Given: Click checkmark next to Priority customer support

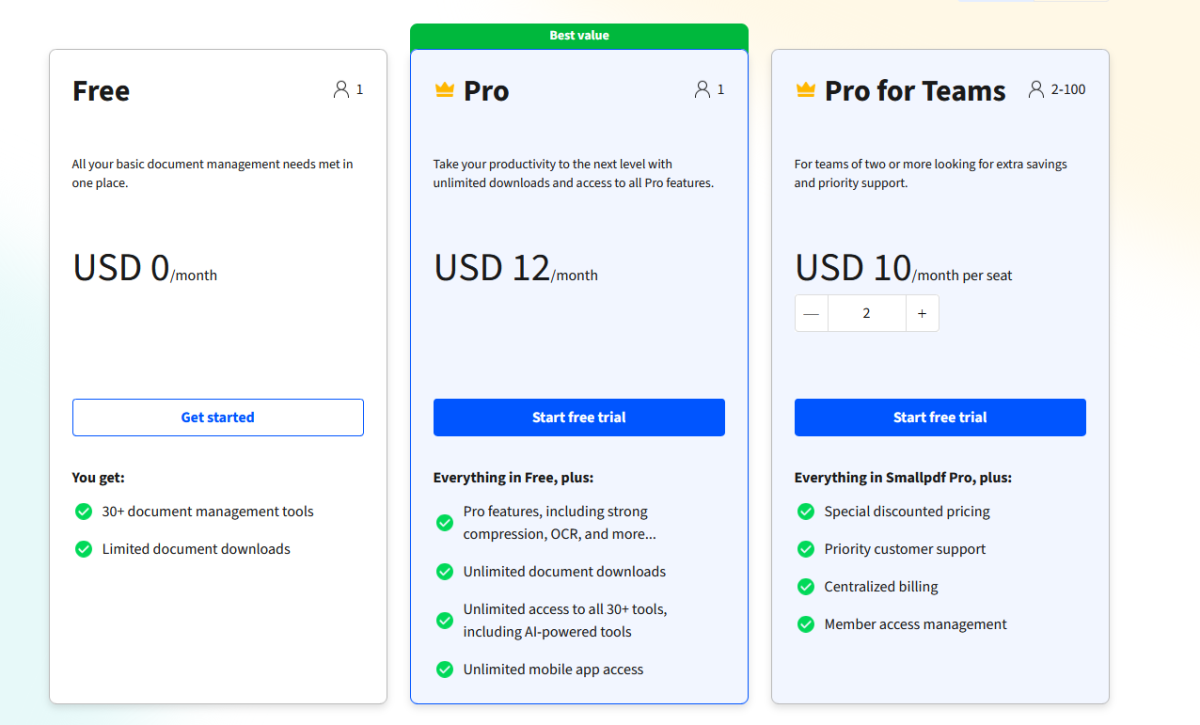Looking at the screenshot, I should pos(805,549).
